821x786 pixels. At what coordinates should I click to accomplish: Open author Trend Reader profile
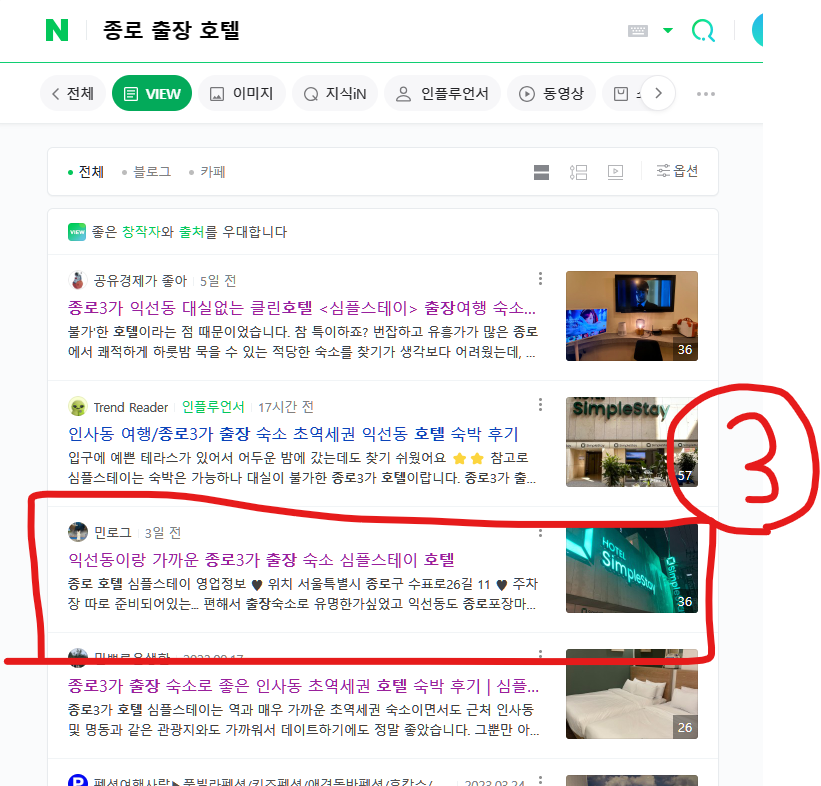pos(130,407)
